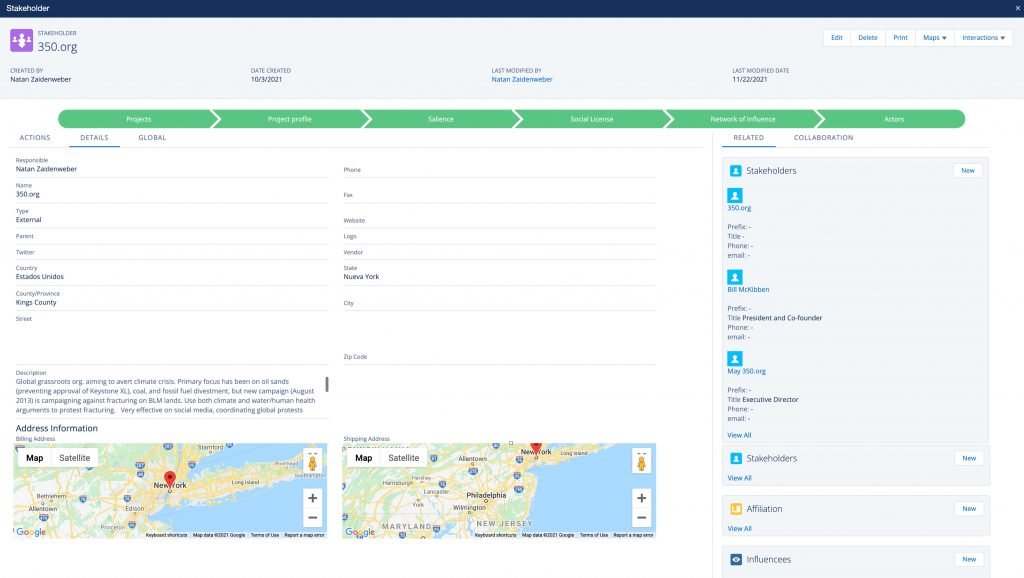Image resolution: width=1024 pixels, height=578 pixels.
Task: Click the title Executive Director
Action: coord(771,400)
